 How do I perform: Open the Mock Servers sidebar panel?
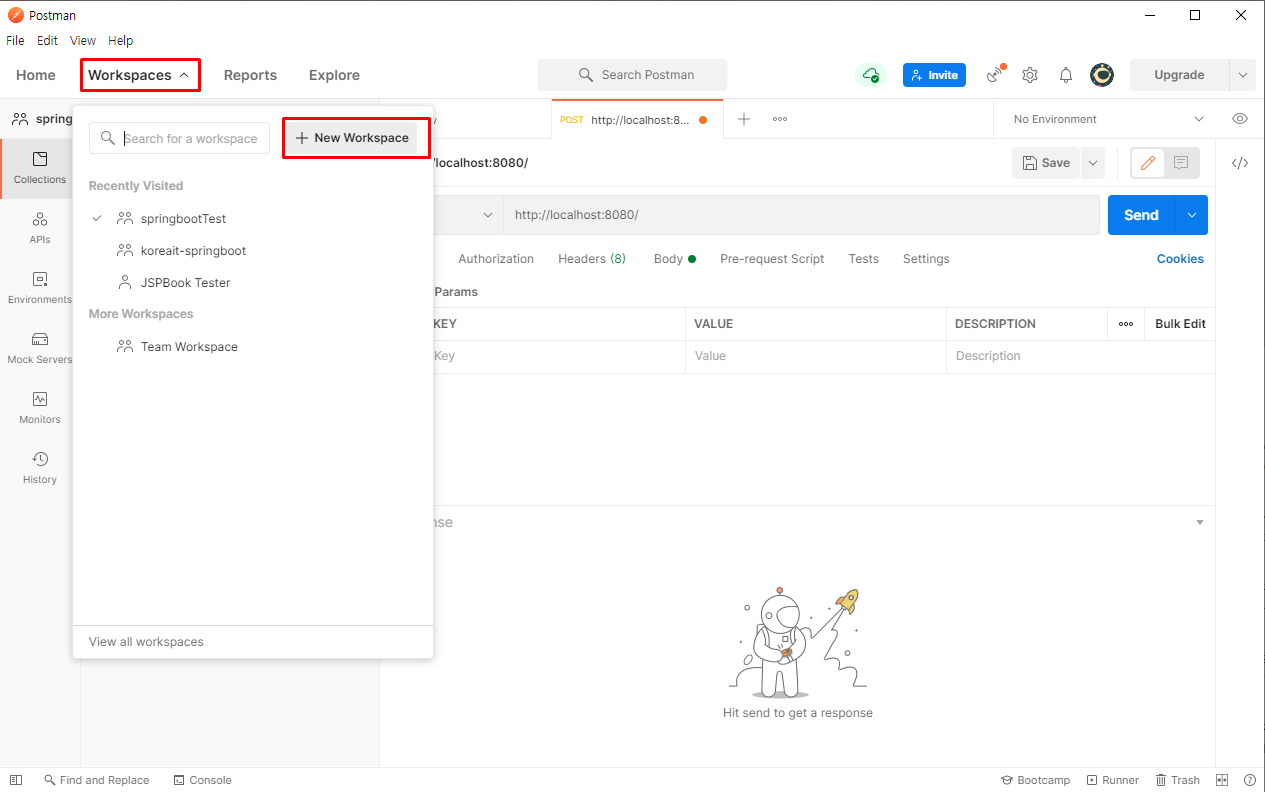40,348
